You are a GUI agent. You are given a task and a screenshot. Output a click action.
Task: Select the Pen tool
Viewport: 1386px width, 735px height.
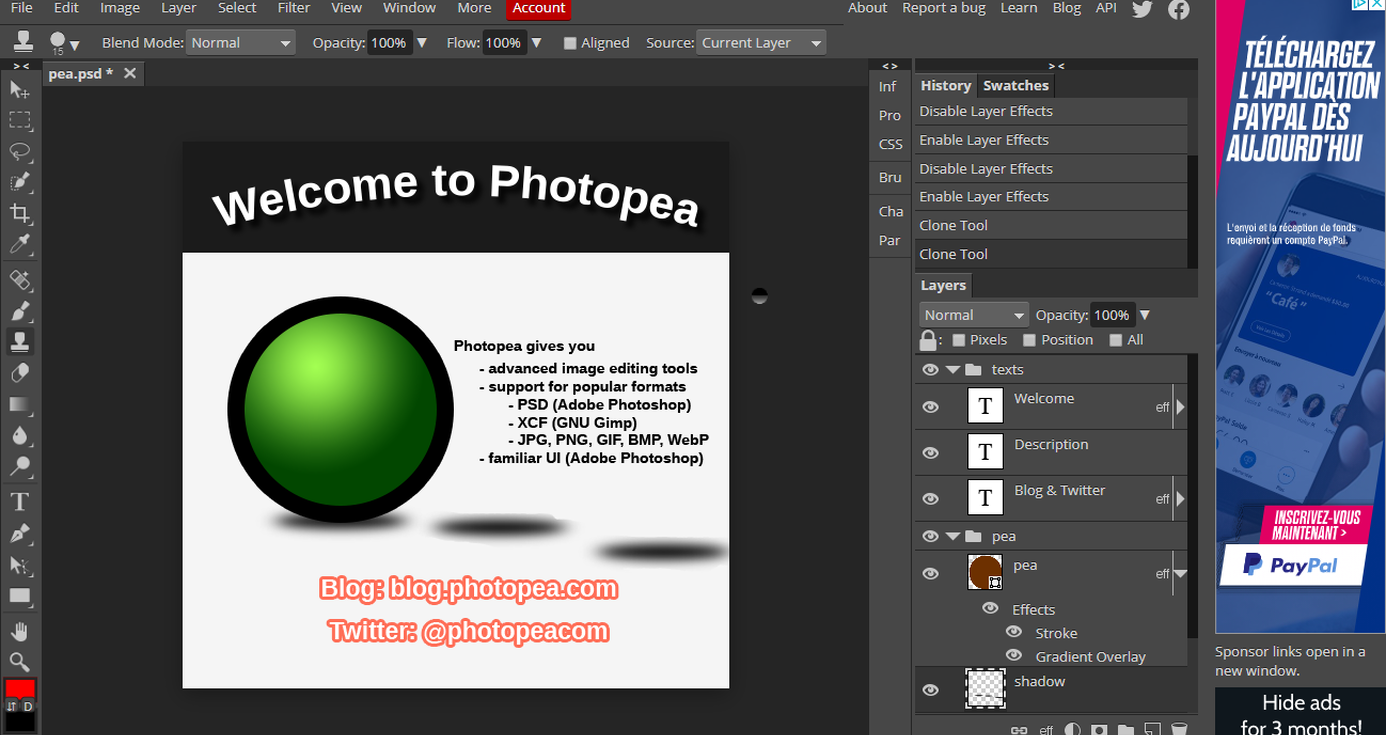tap(19, 533)
